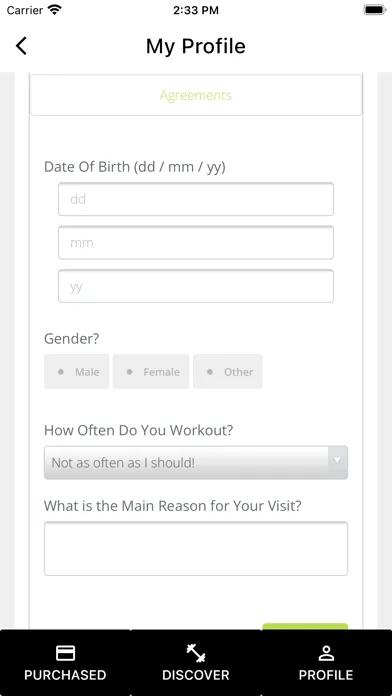Tap the Discover dumbbell icon
The image size is (392, 696).
point(196,653)
